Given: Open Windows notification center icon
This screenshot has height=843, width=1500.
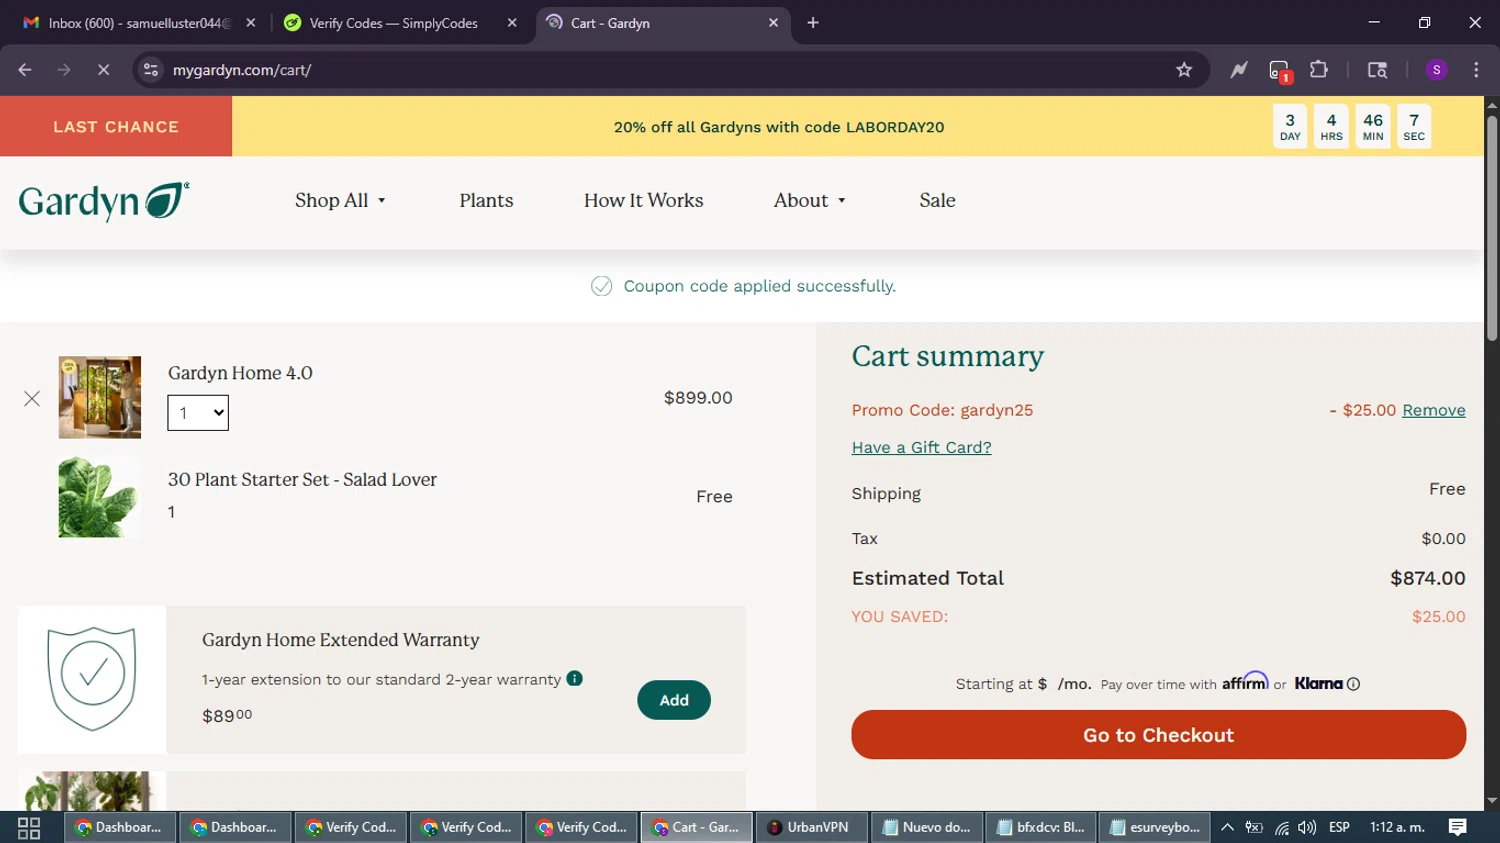Looking at the screenshot, I should click(x=1457, y=827).
